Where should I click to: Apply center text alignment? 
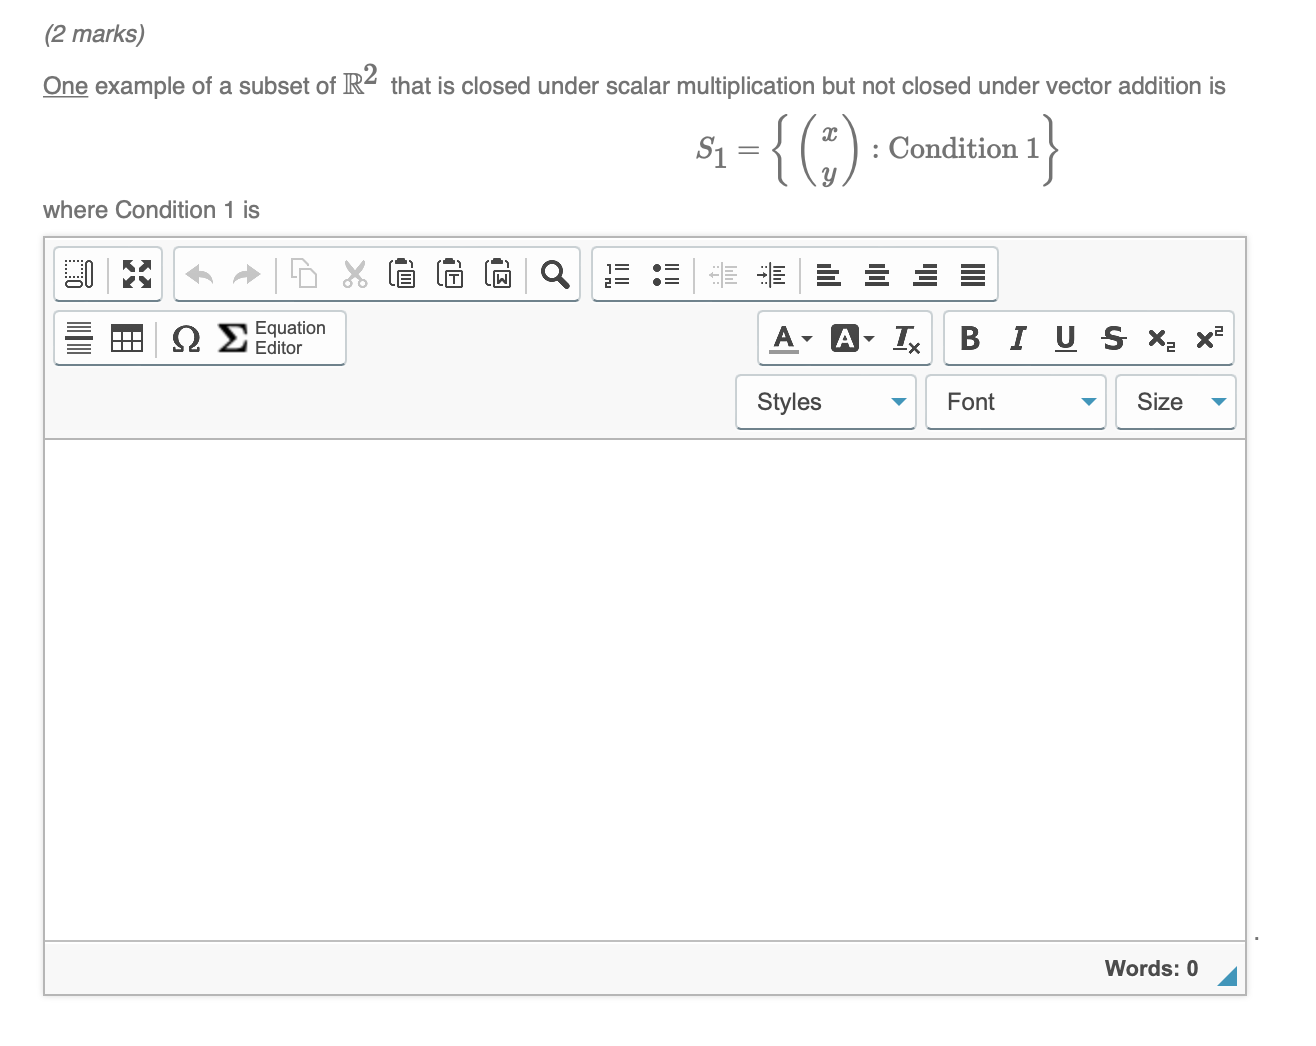tap(877, 273)
